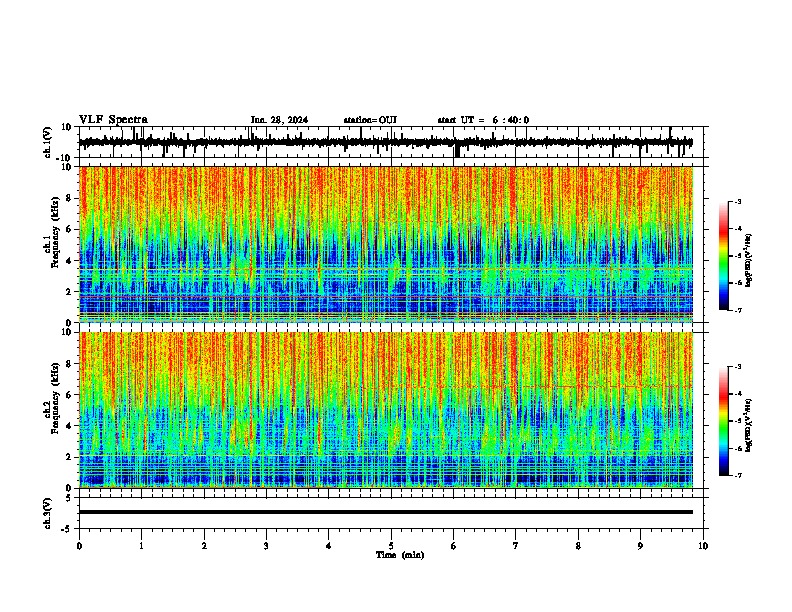Click the "-3" label on ch.2 color bar
The width and height of the screenshot is (792, 612).
pyautogui.click(x=738, y=367)
